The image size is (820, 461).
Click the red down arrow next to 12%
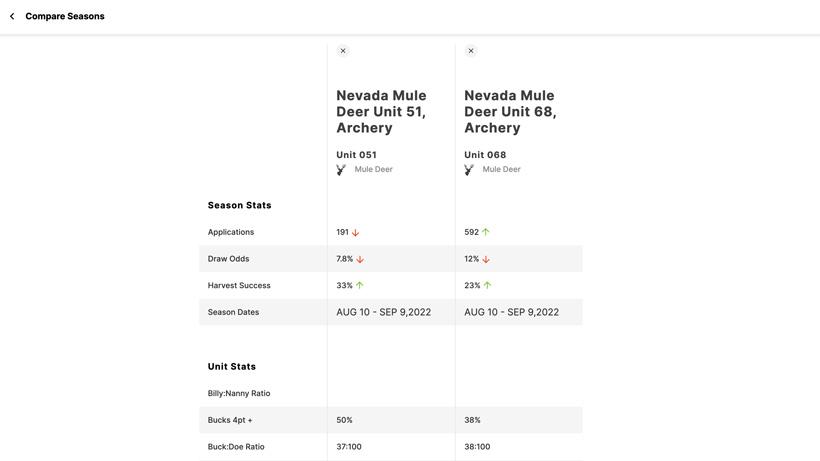[486, 260]
